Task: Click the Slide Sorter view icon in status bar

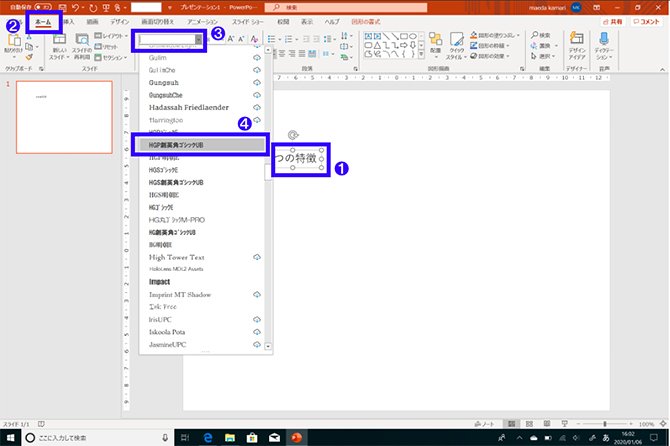Action: pyautogui.click(x=529, y=424)
